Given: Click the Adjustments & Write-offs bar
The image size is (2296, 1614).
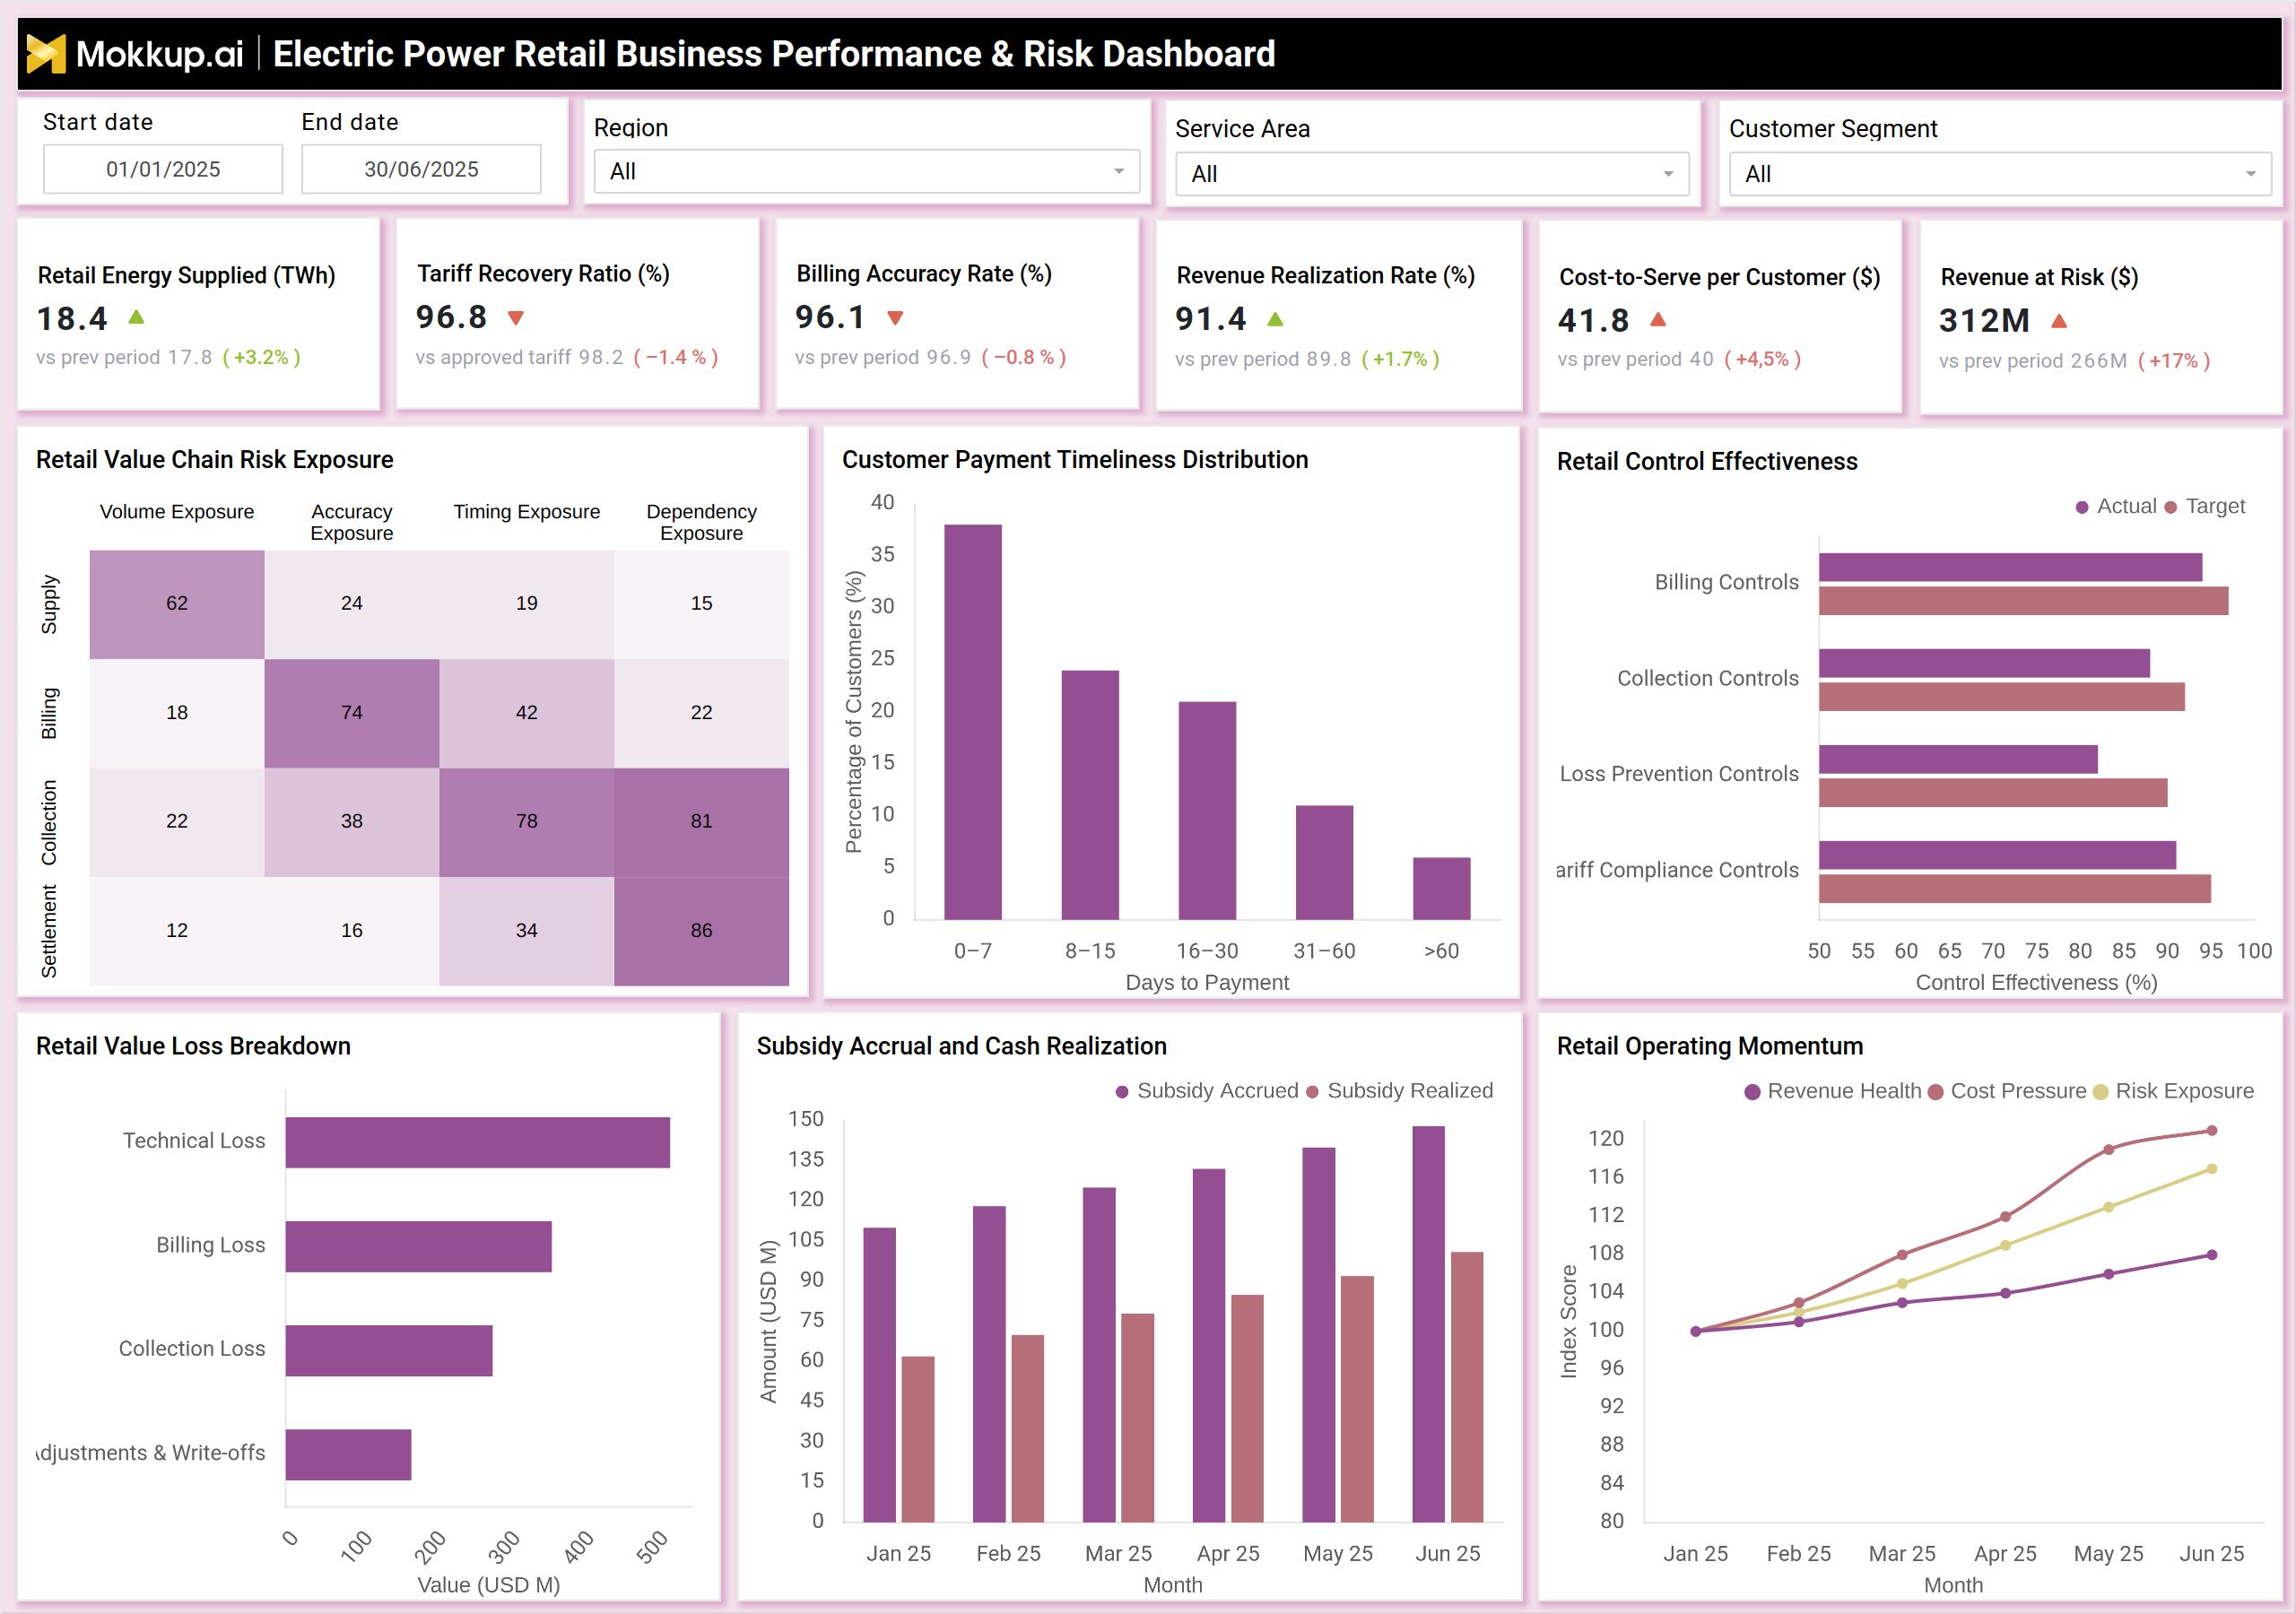Looking at the screenshot, I should click(x=348, y=1455).
